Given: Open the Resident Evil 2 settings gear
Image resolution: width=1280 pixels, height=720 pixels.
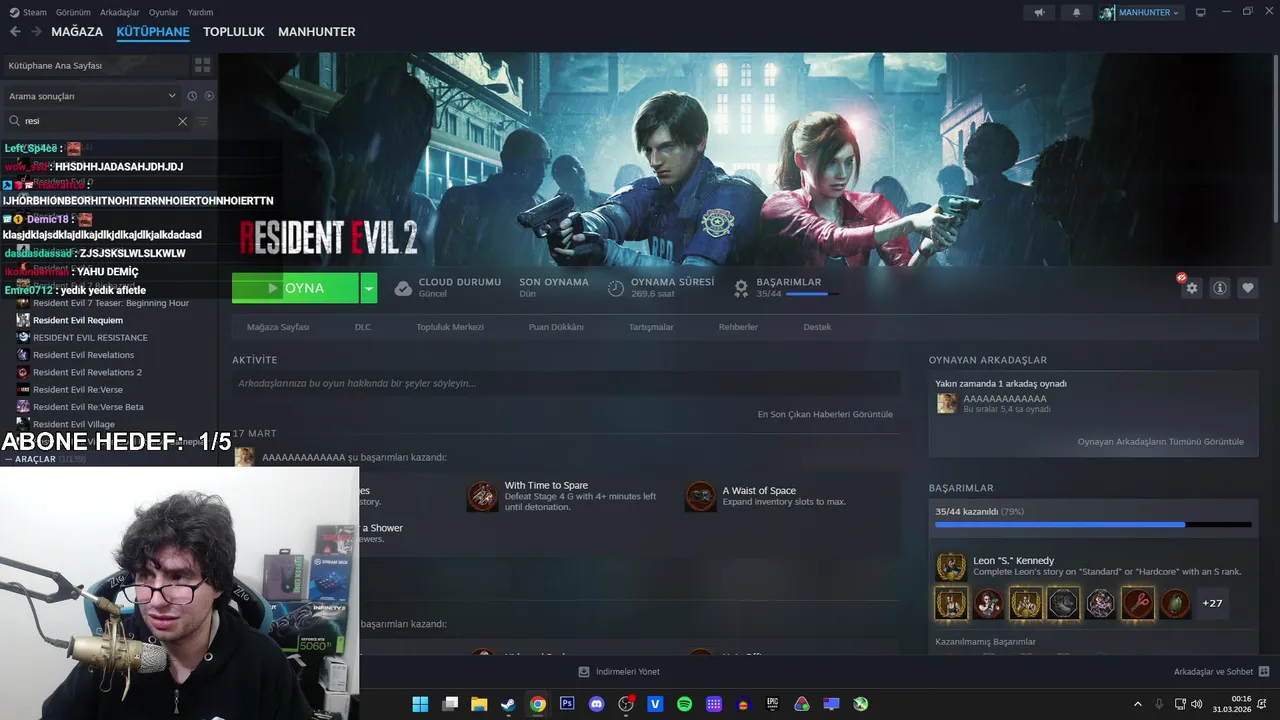Looking at the screenshot, I should coord(1191,288).
